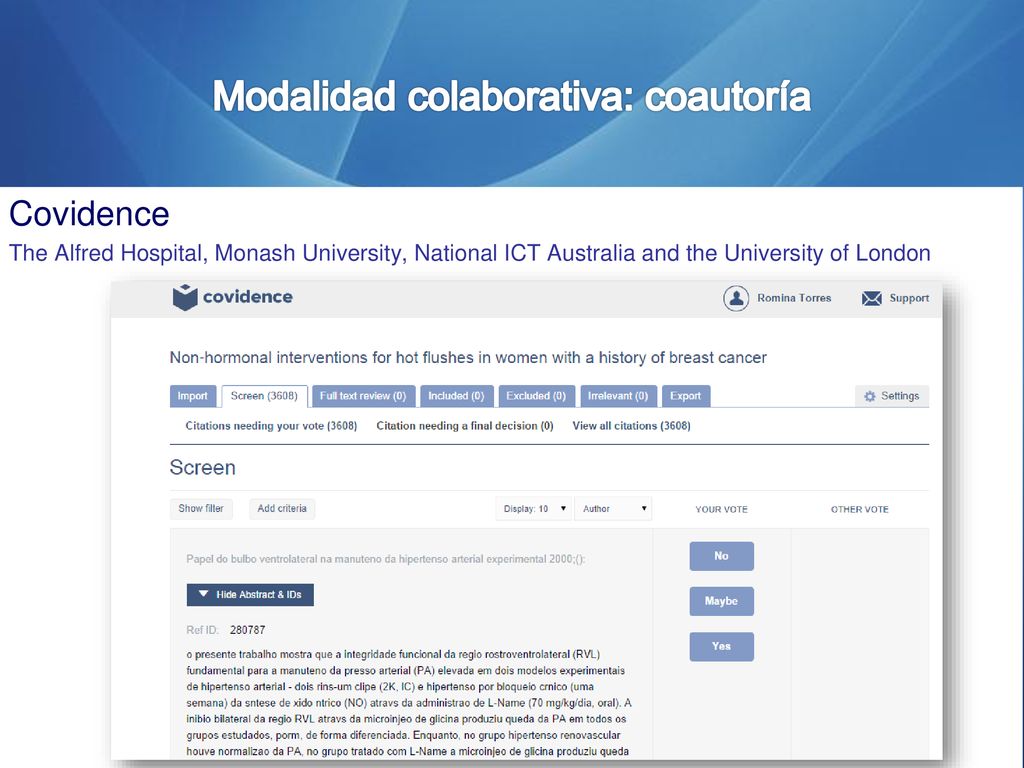Click the OTHER VOTE column header
The height and width of the screenshot is (768, 1024).
click(x=859, y=509)
